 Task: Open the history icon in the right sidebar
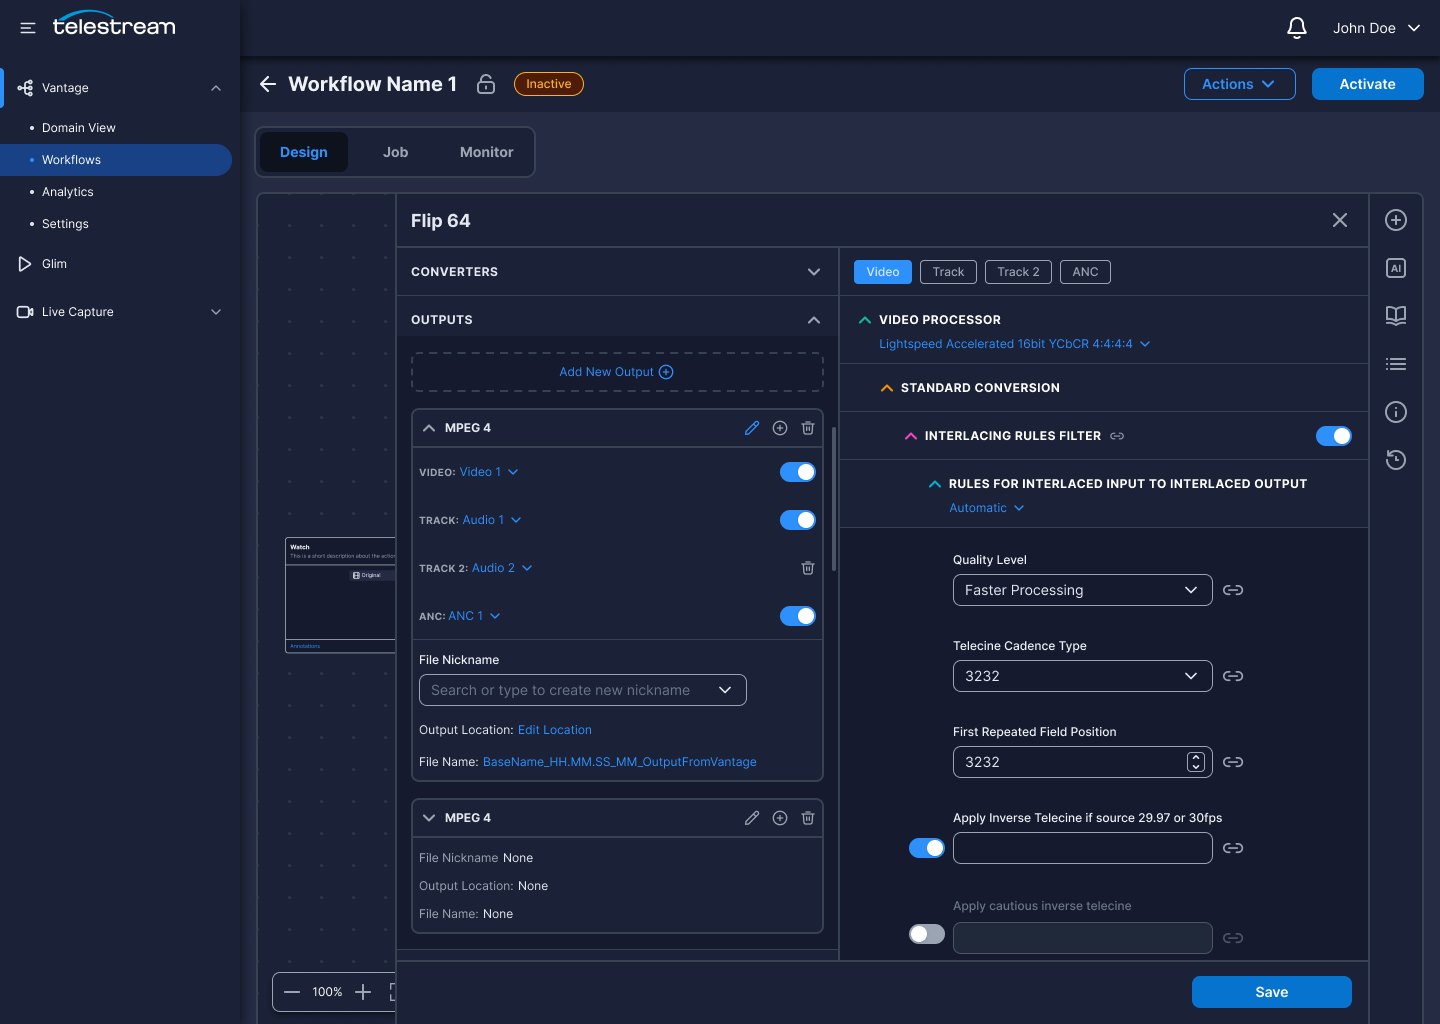click(1396, 460)
